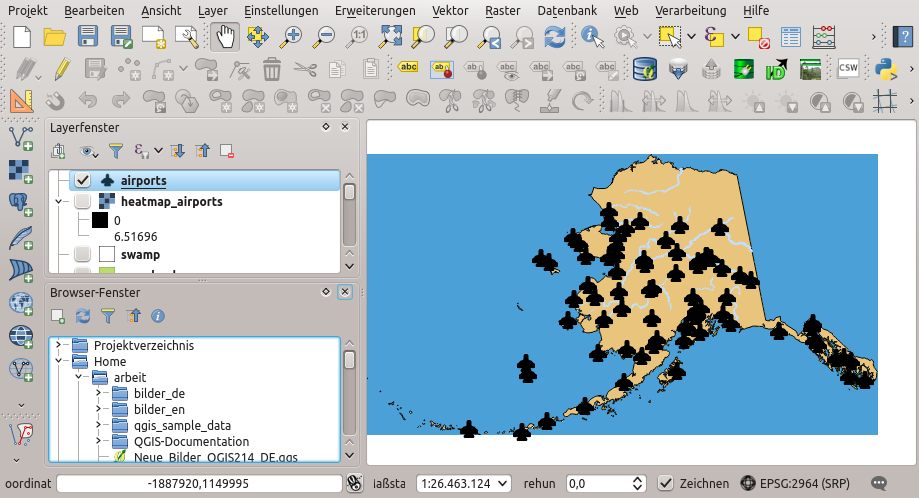Viewport: 919px width, 498px height.
Task: Open the Python console icon
Action: pyautogui.click(x=885, y=69)
